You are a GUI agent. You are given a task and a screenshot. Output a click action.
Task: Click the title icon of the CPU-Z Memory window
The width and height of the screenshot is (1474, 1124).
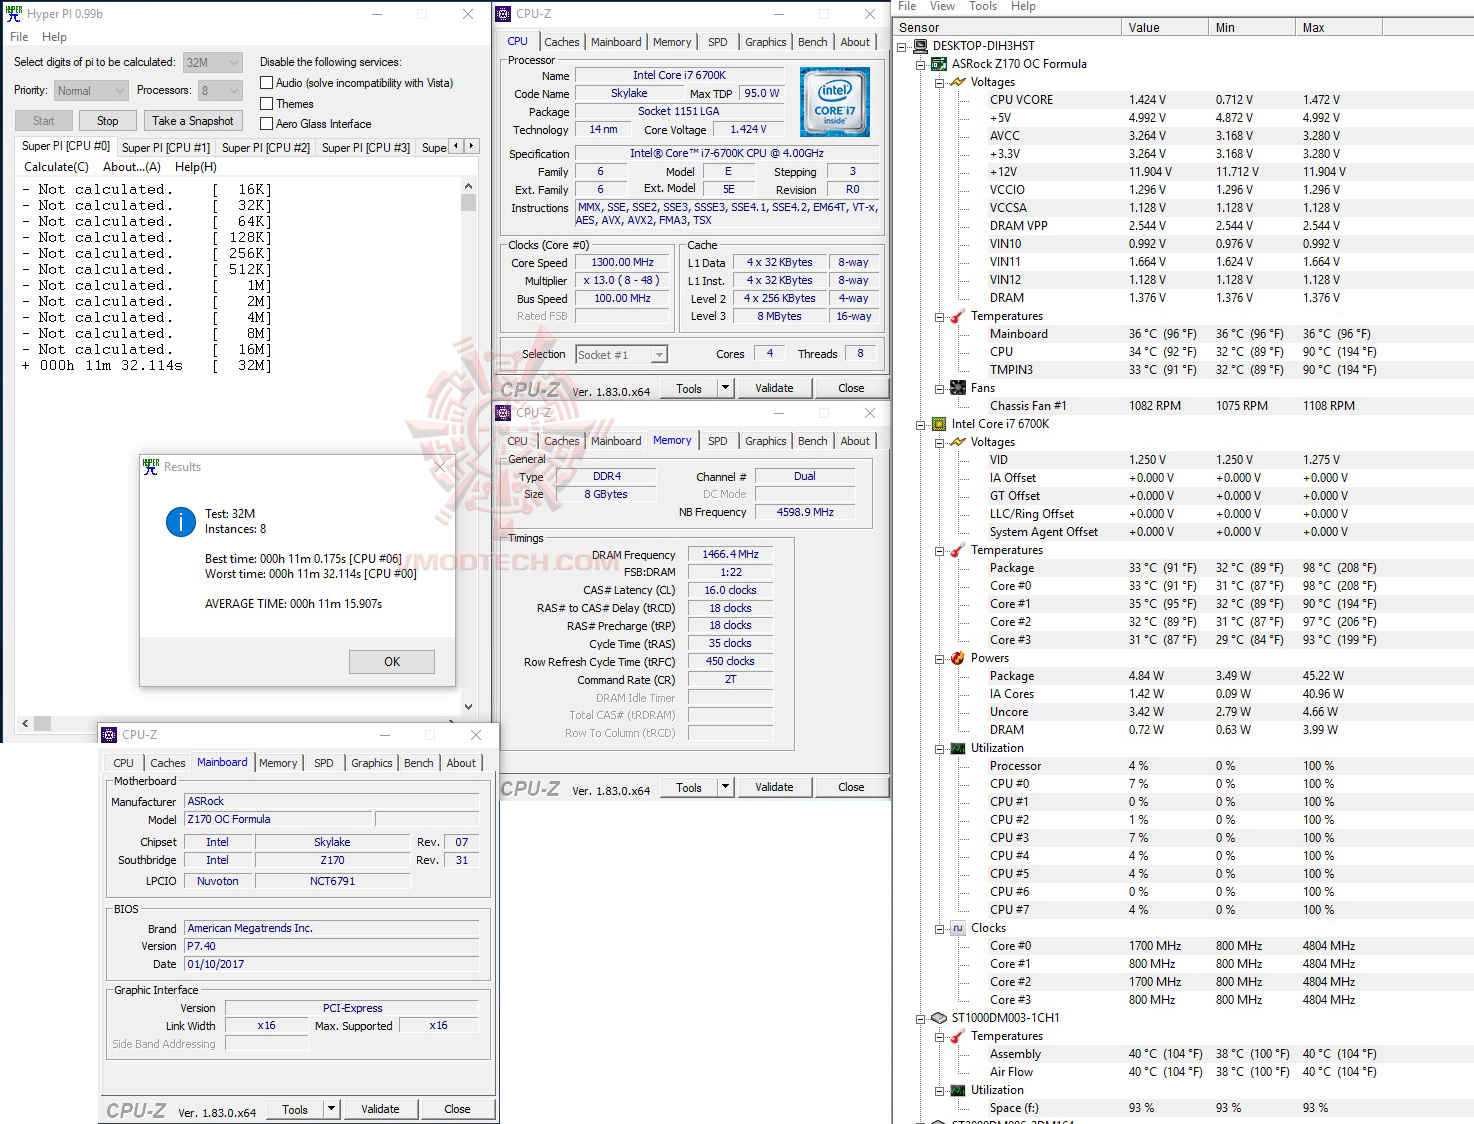click(x=504, y=413)
